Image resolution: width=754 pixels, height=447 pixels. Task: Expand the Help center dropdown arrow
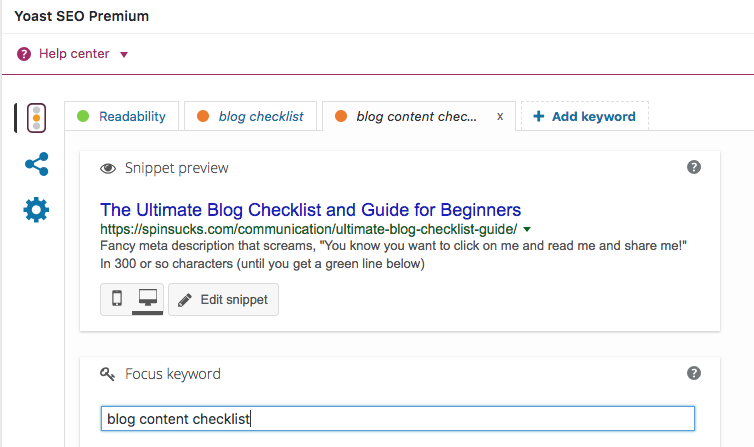click(x=124, y=55)
